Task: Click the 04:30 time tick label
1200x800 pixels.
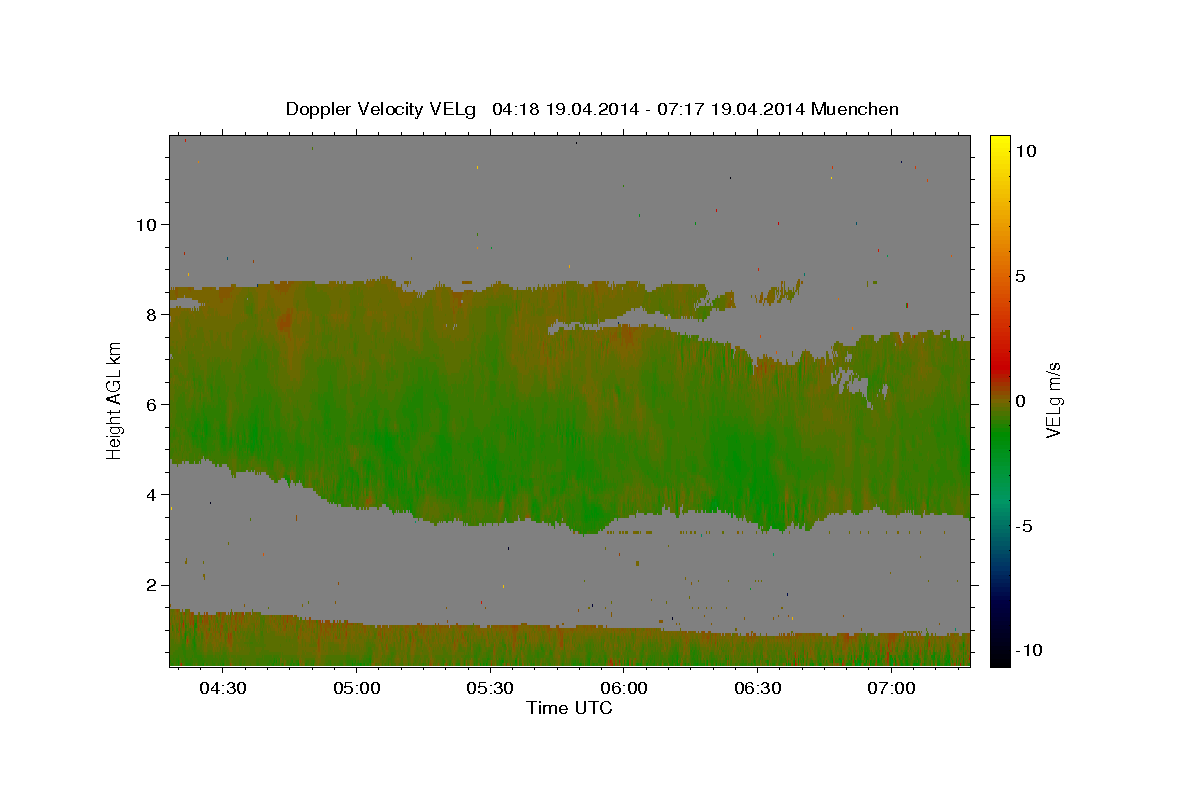Action: click(223, 688)
